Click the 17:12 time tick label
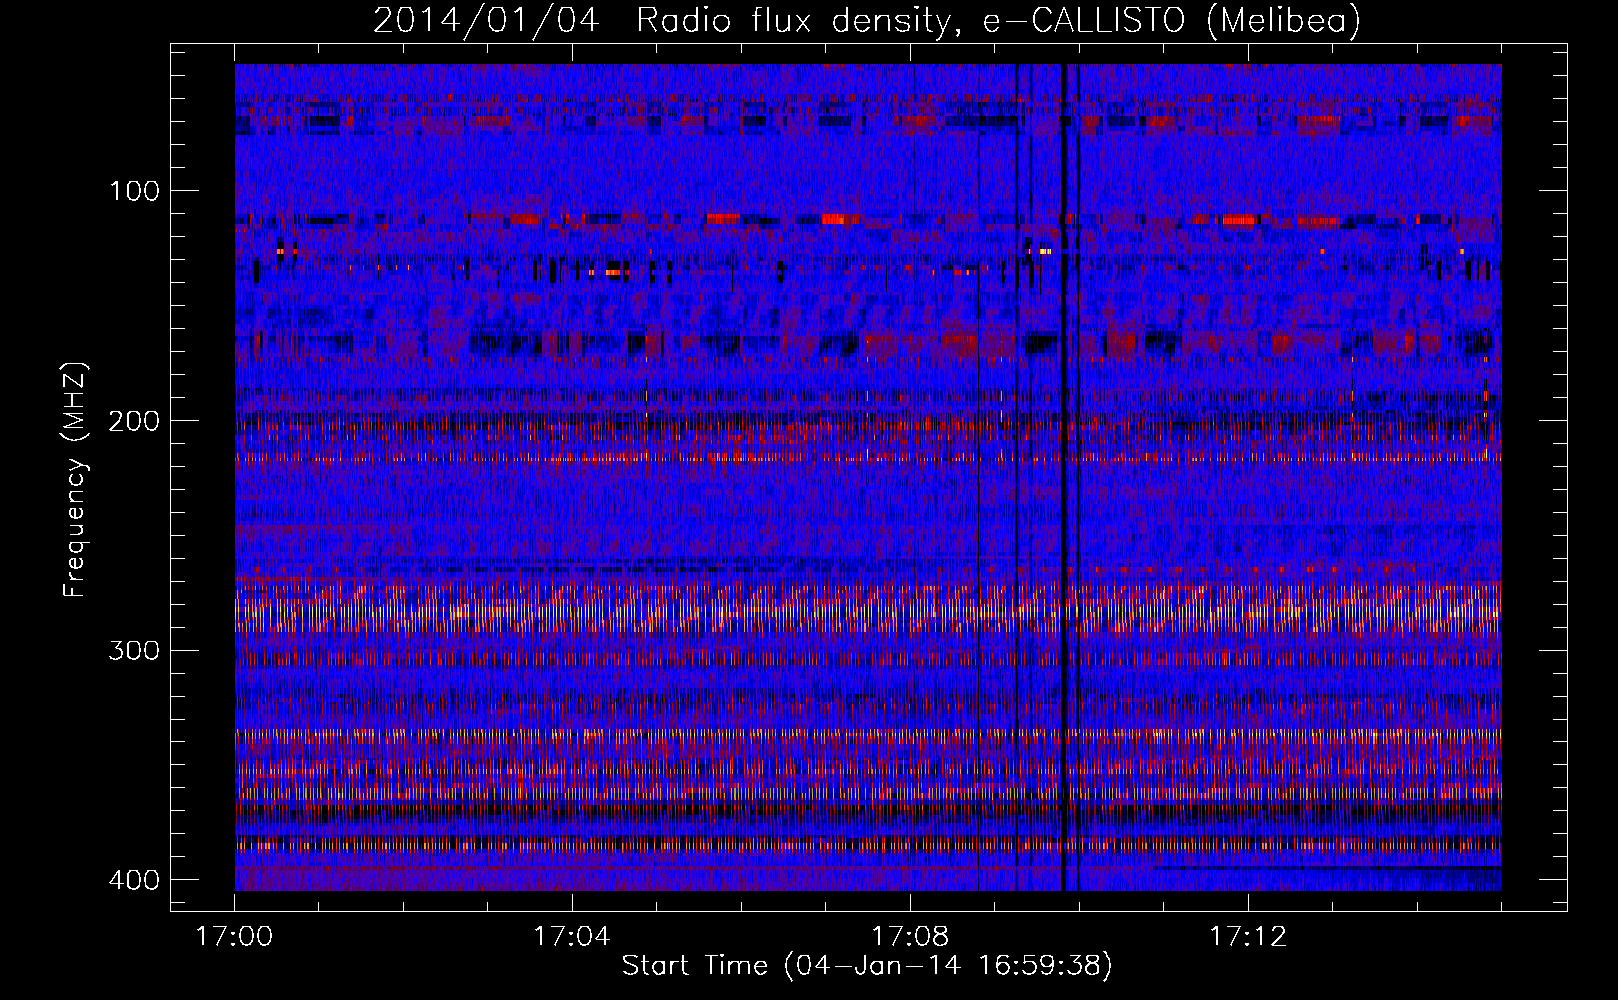 pyautogui.click(x=1248, y=937)
